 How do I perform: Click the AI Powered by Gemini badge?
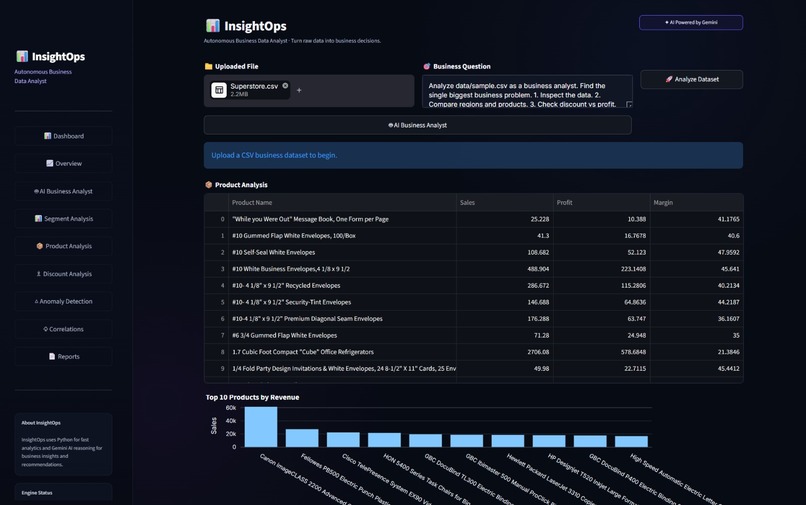pyautogui.click(x=691, y=23)
